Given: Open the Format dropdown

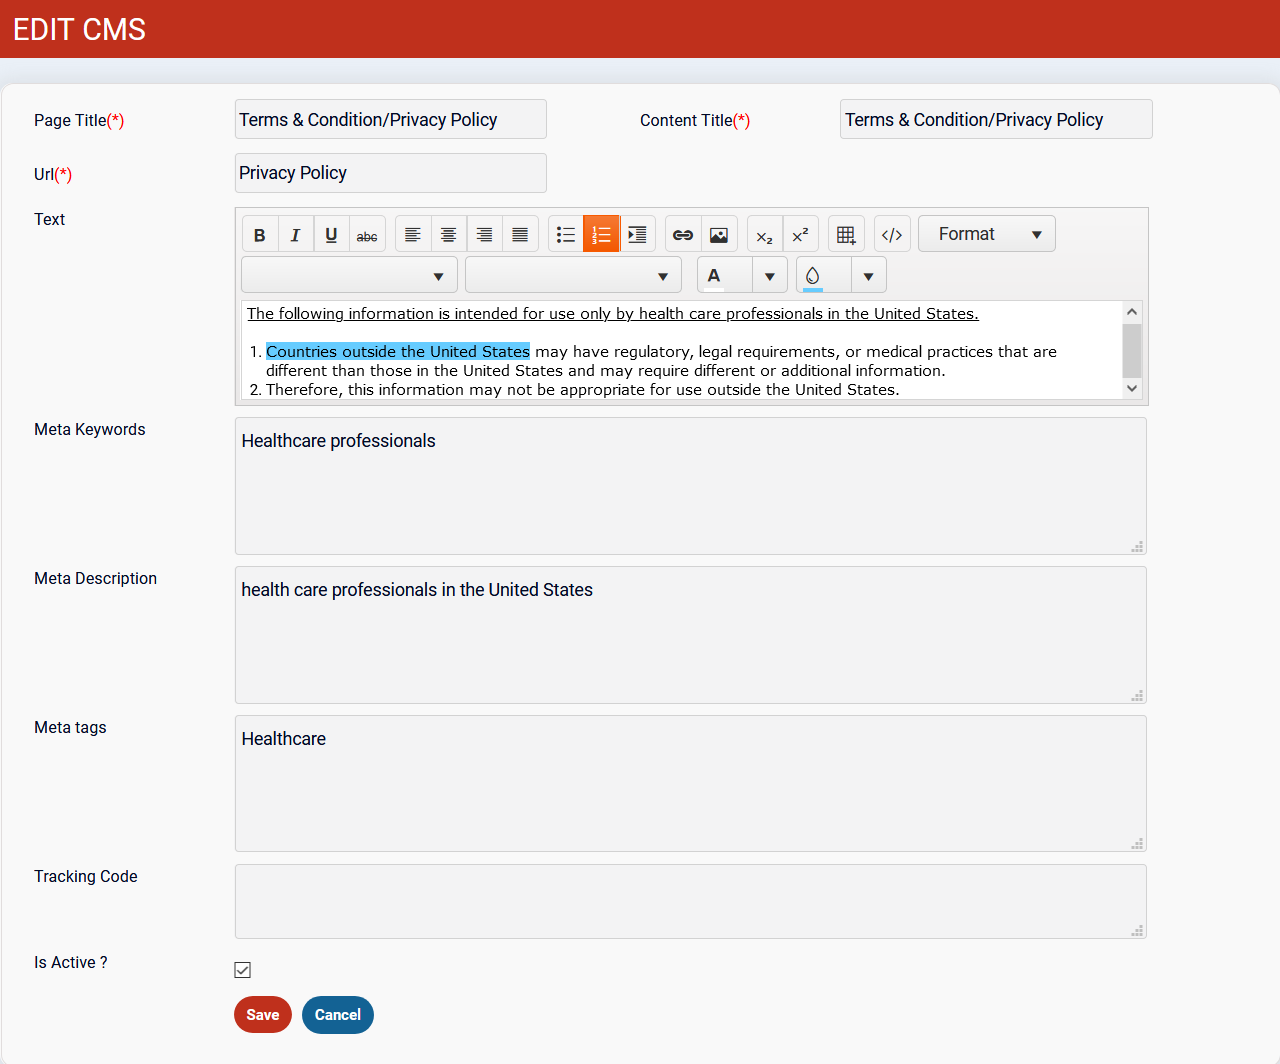Looking at the screenshot, I should pos(987,234).
